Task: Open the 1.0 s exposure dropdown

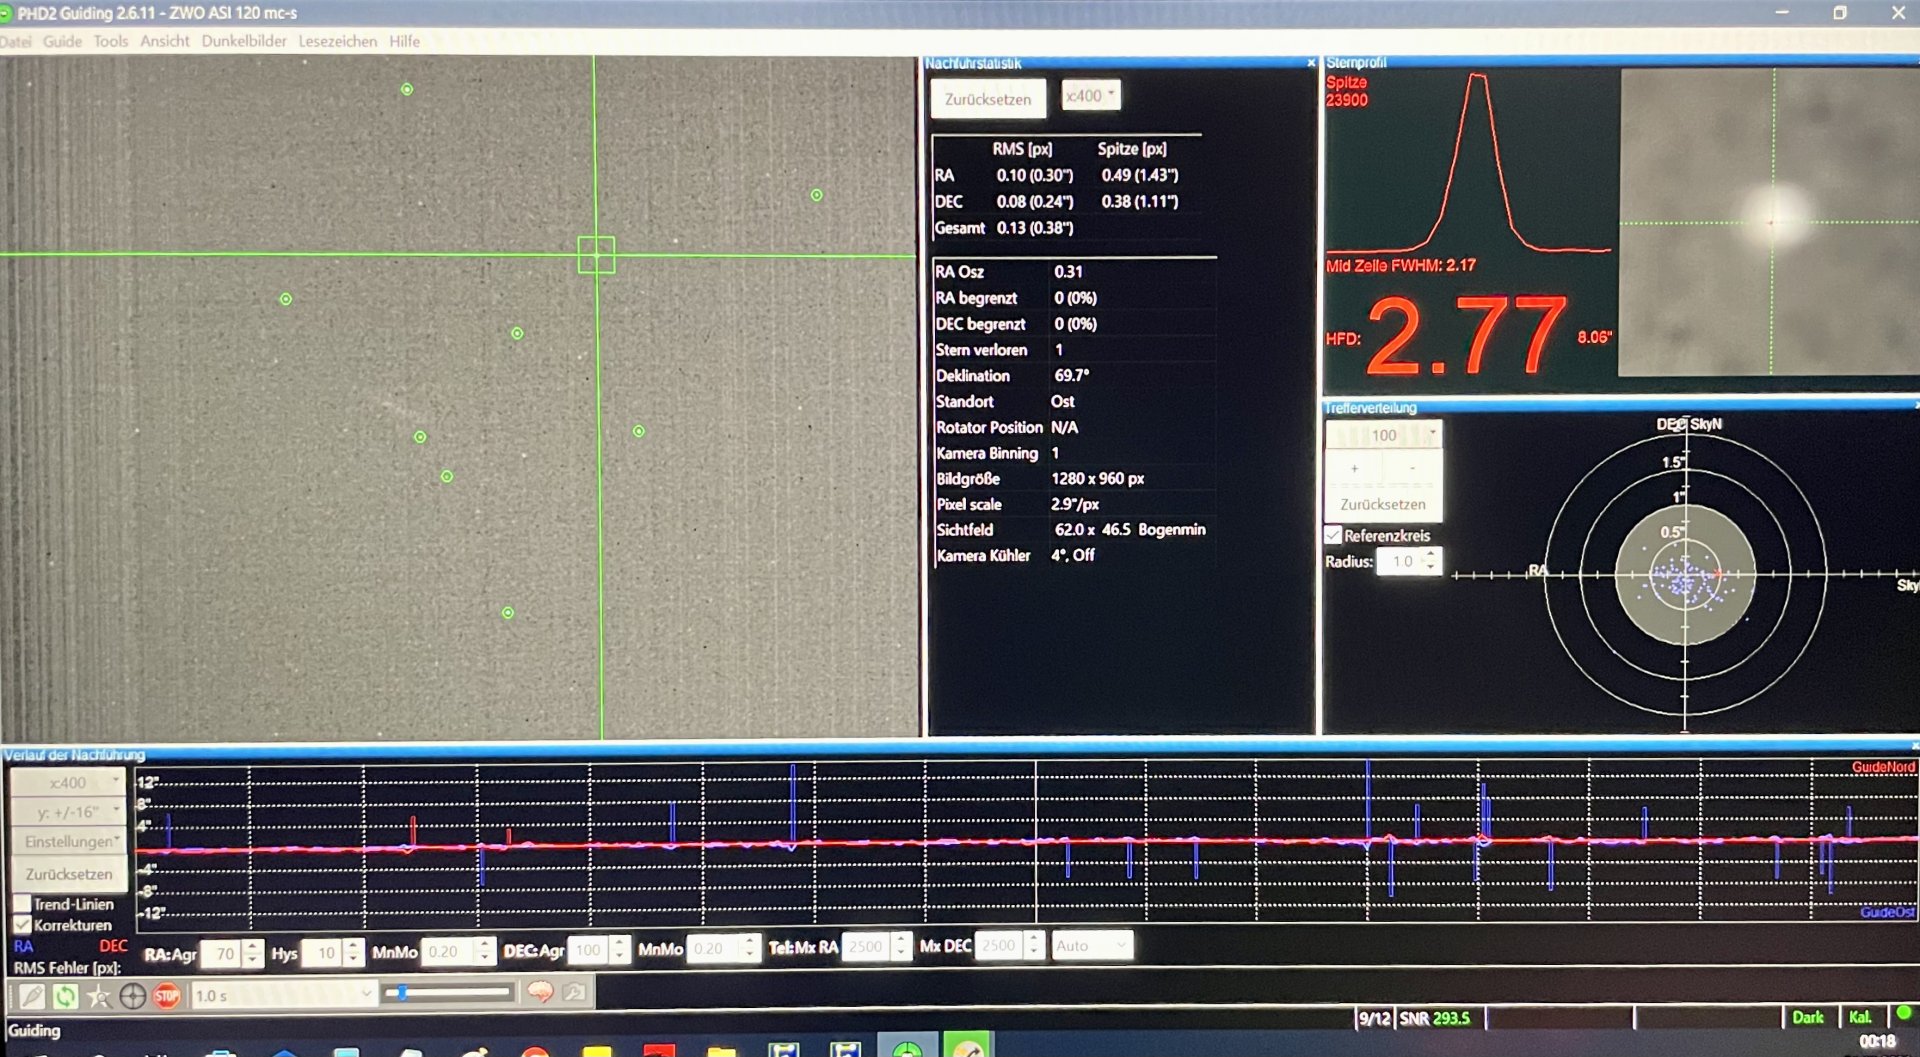Action: pyautogui.click(x=283, y=995)
